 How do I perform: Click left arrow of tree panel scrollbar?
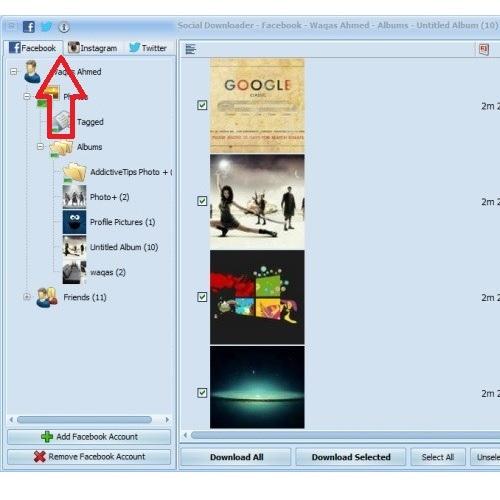[11, 420]
